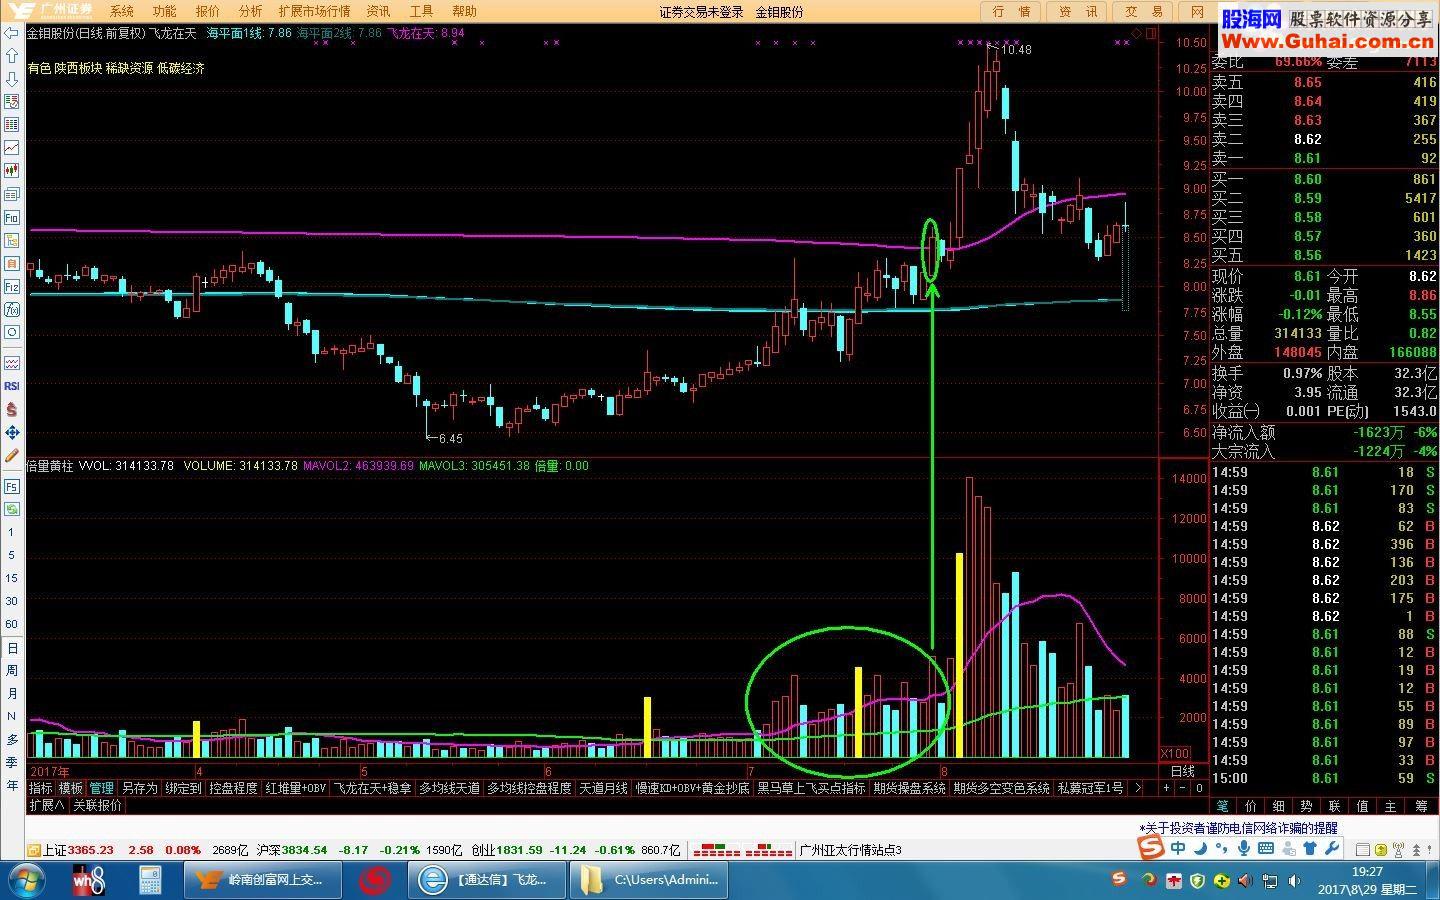This screenshot has width=1440, height=900.
Task: Click the back arrow icon in left sidebar
Action: pyautogui.click(x=12, y=32)
